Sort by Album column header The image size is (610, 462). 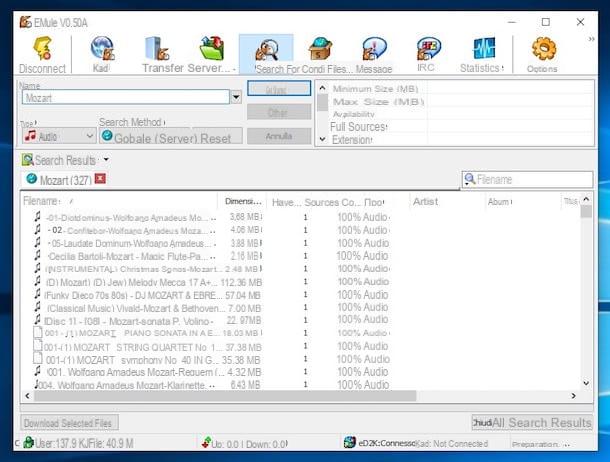pos(521,201)
